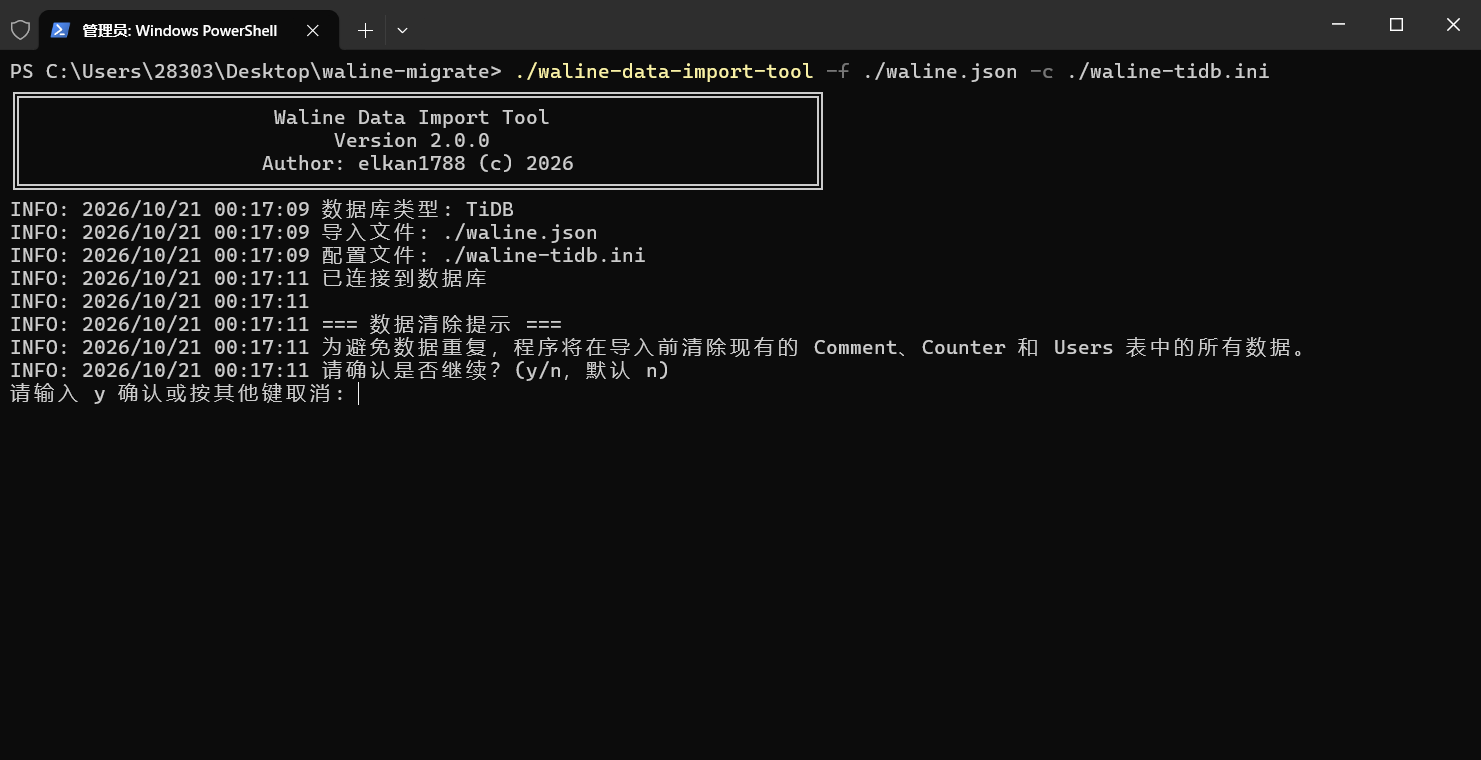Click the './waline.json' argument in command line
This screenshot has height=760, width=1481.
tap(940, 71)
